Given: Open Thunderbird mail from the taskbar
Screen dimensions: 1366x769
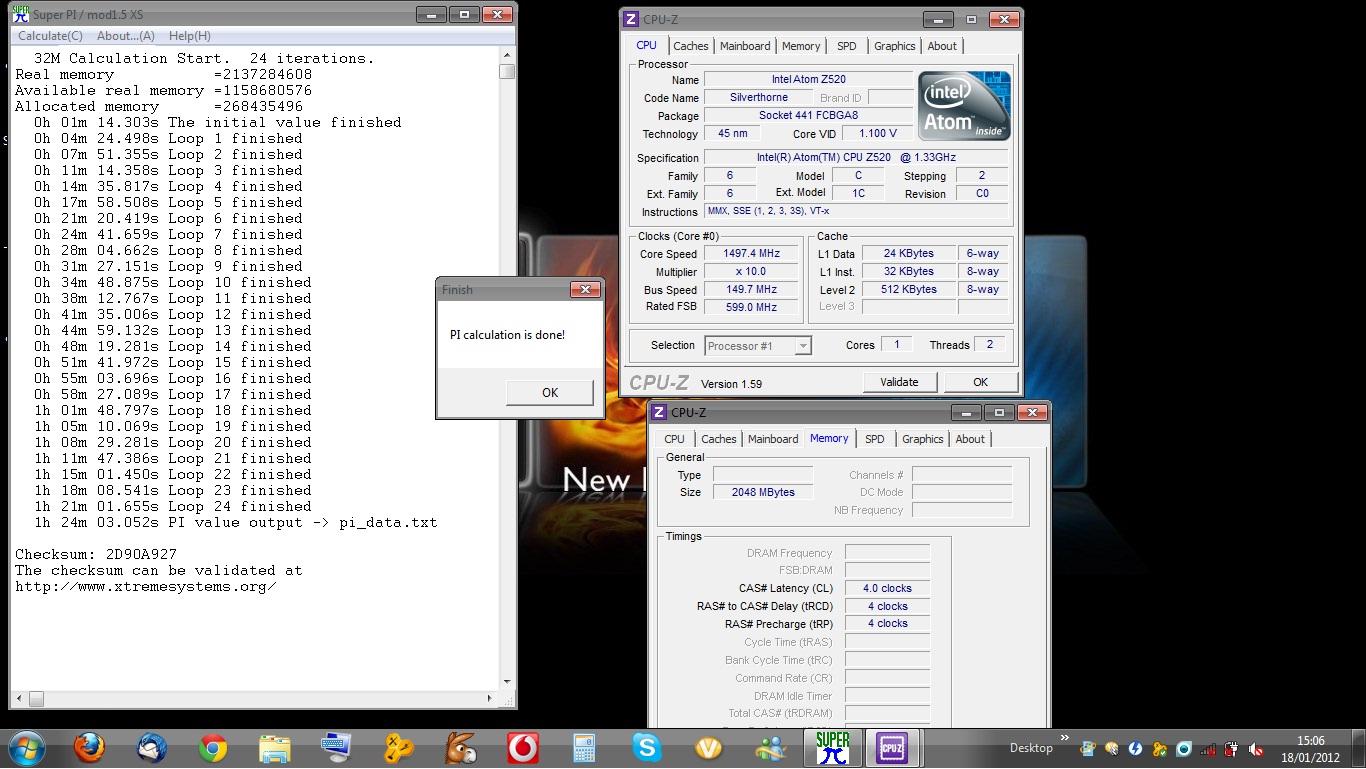Looking at the screenshot, I should (151, 748).
